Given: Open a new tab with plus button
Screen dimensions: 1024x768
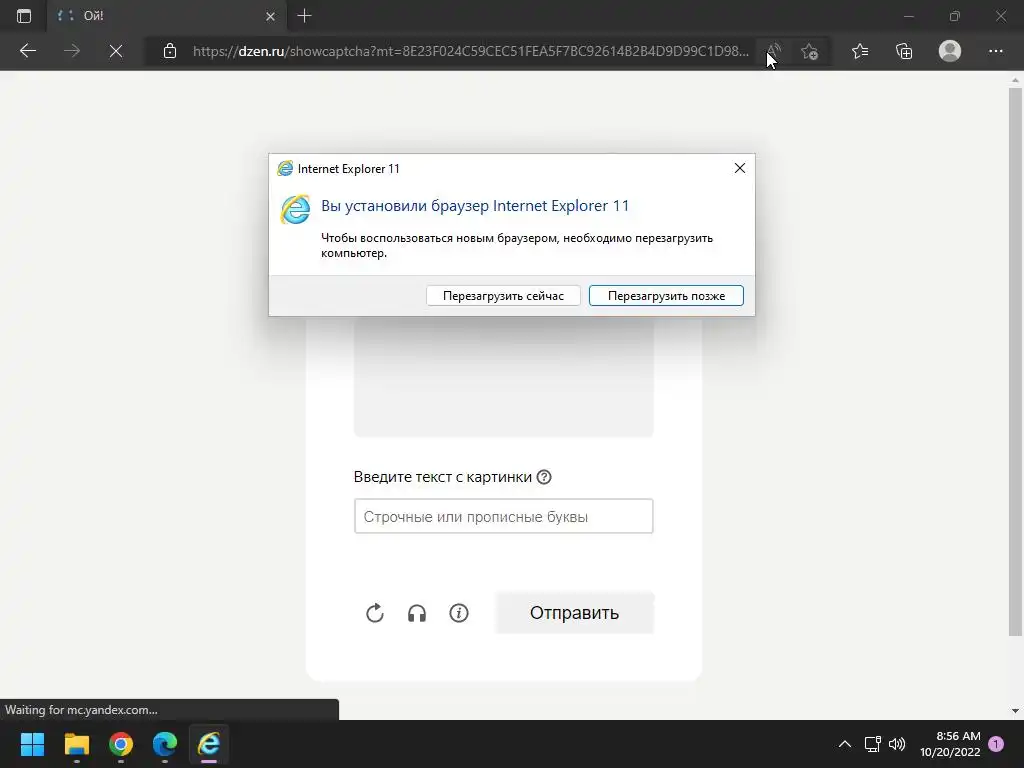Looking at the screenshot, I should pos(304,16).
